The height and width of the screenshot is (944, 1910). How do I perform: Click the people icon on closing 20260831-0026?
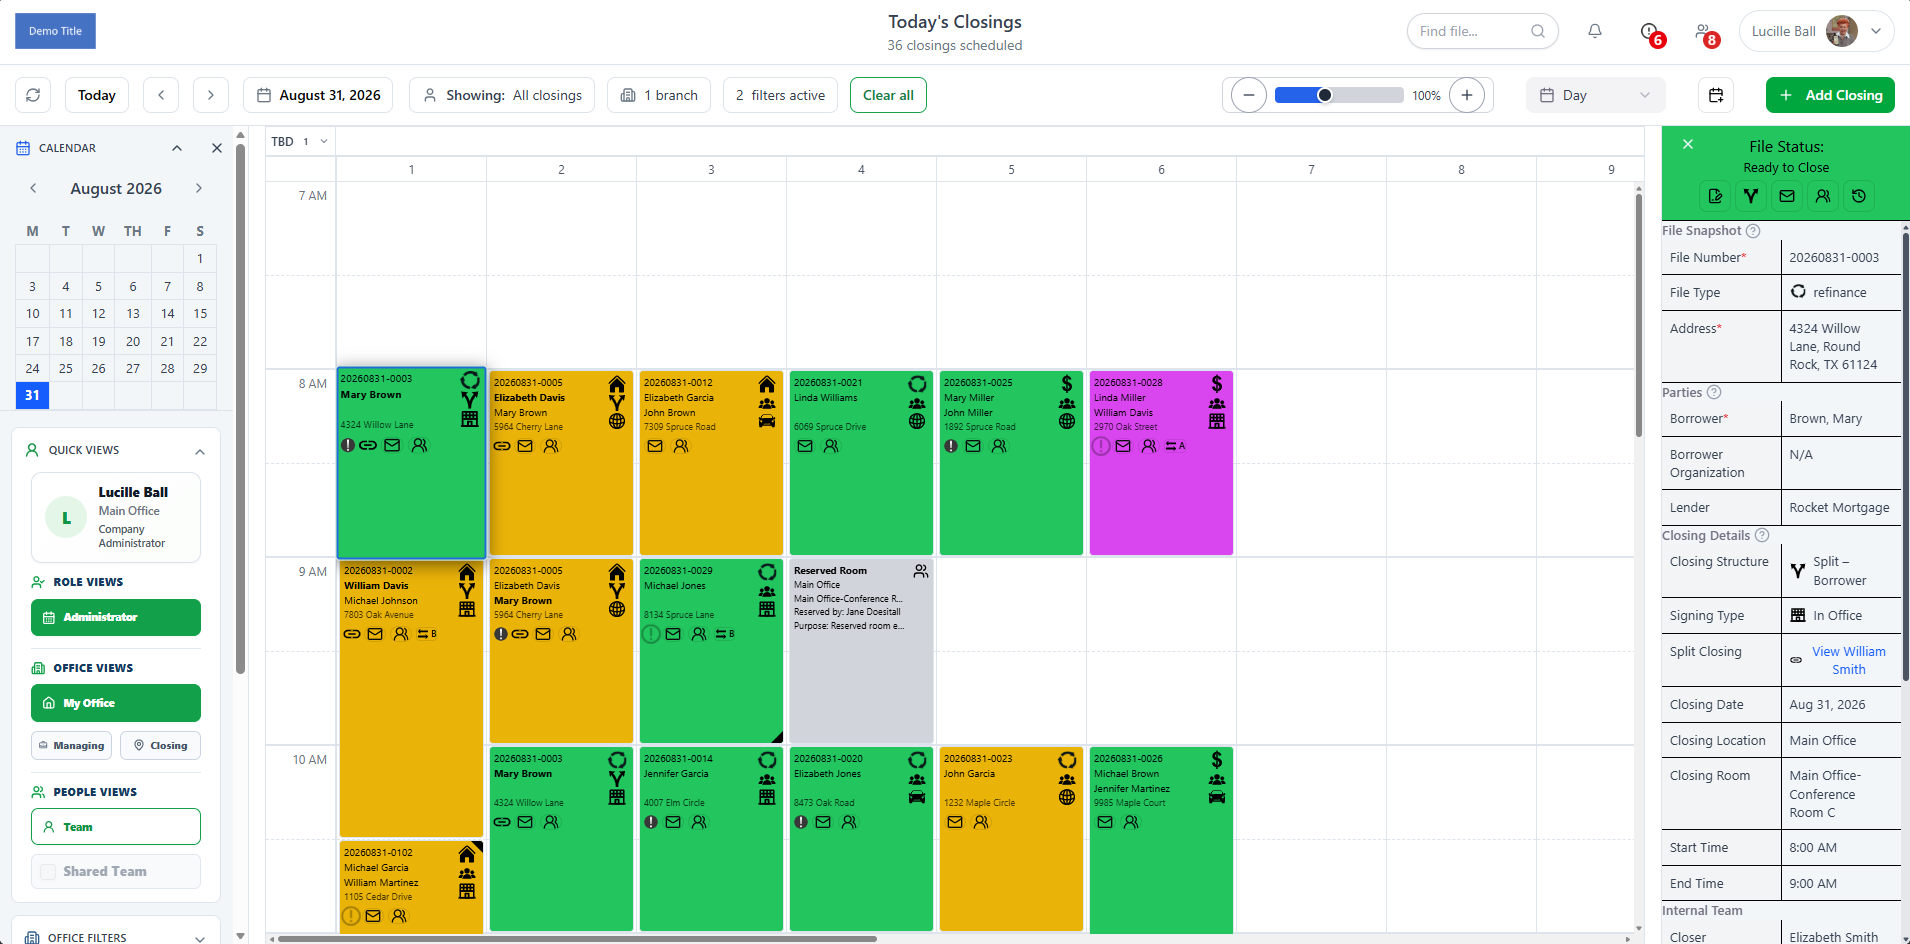pyautogui.click(x=1131, y=822)
